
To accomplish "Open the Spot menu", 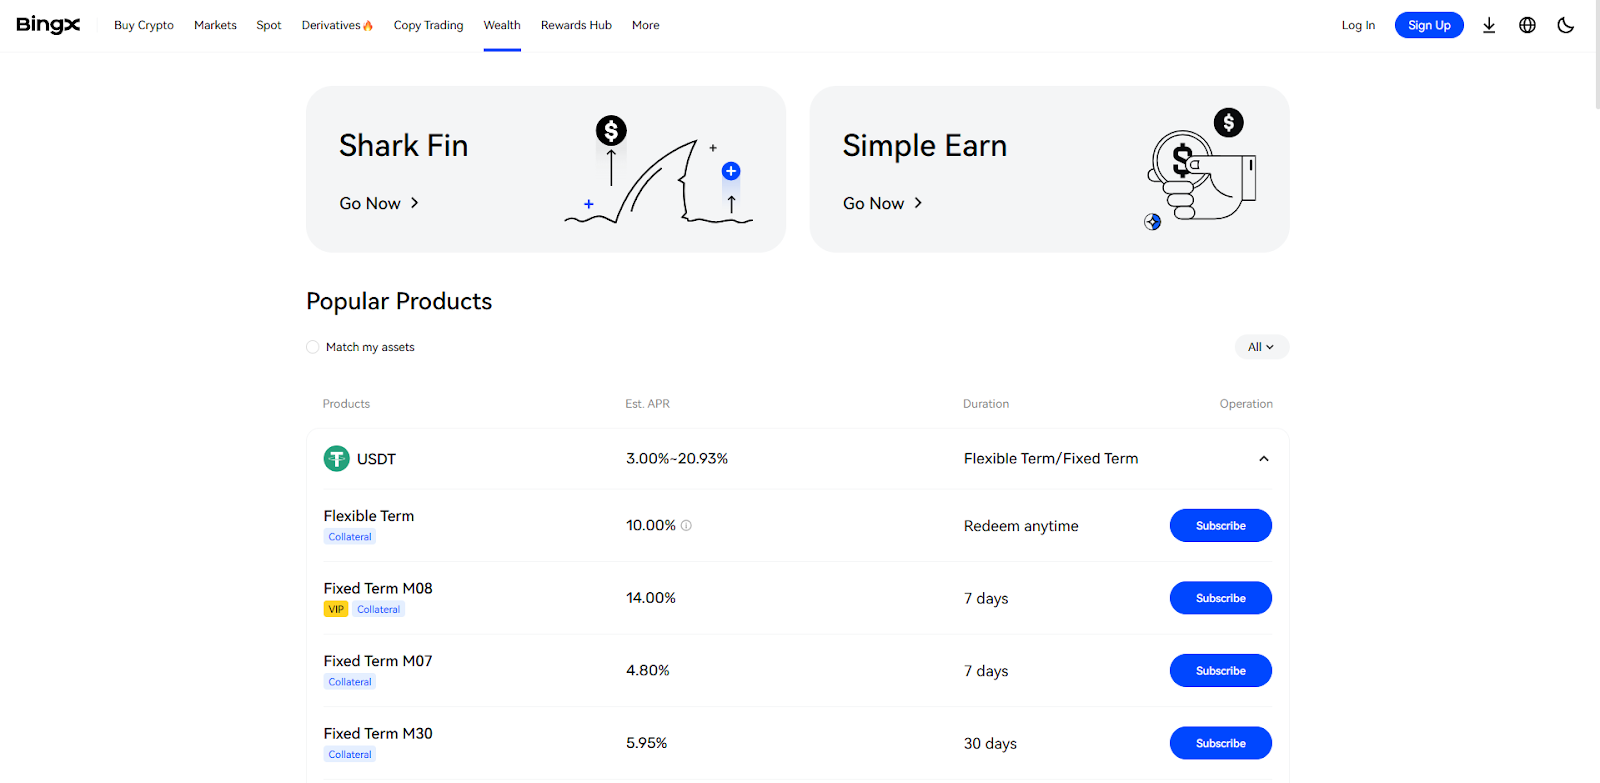I will point(269,25).
